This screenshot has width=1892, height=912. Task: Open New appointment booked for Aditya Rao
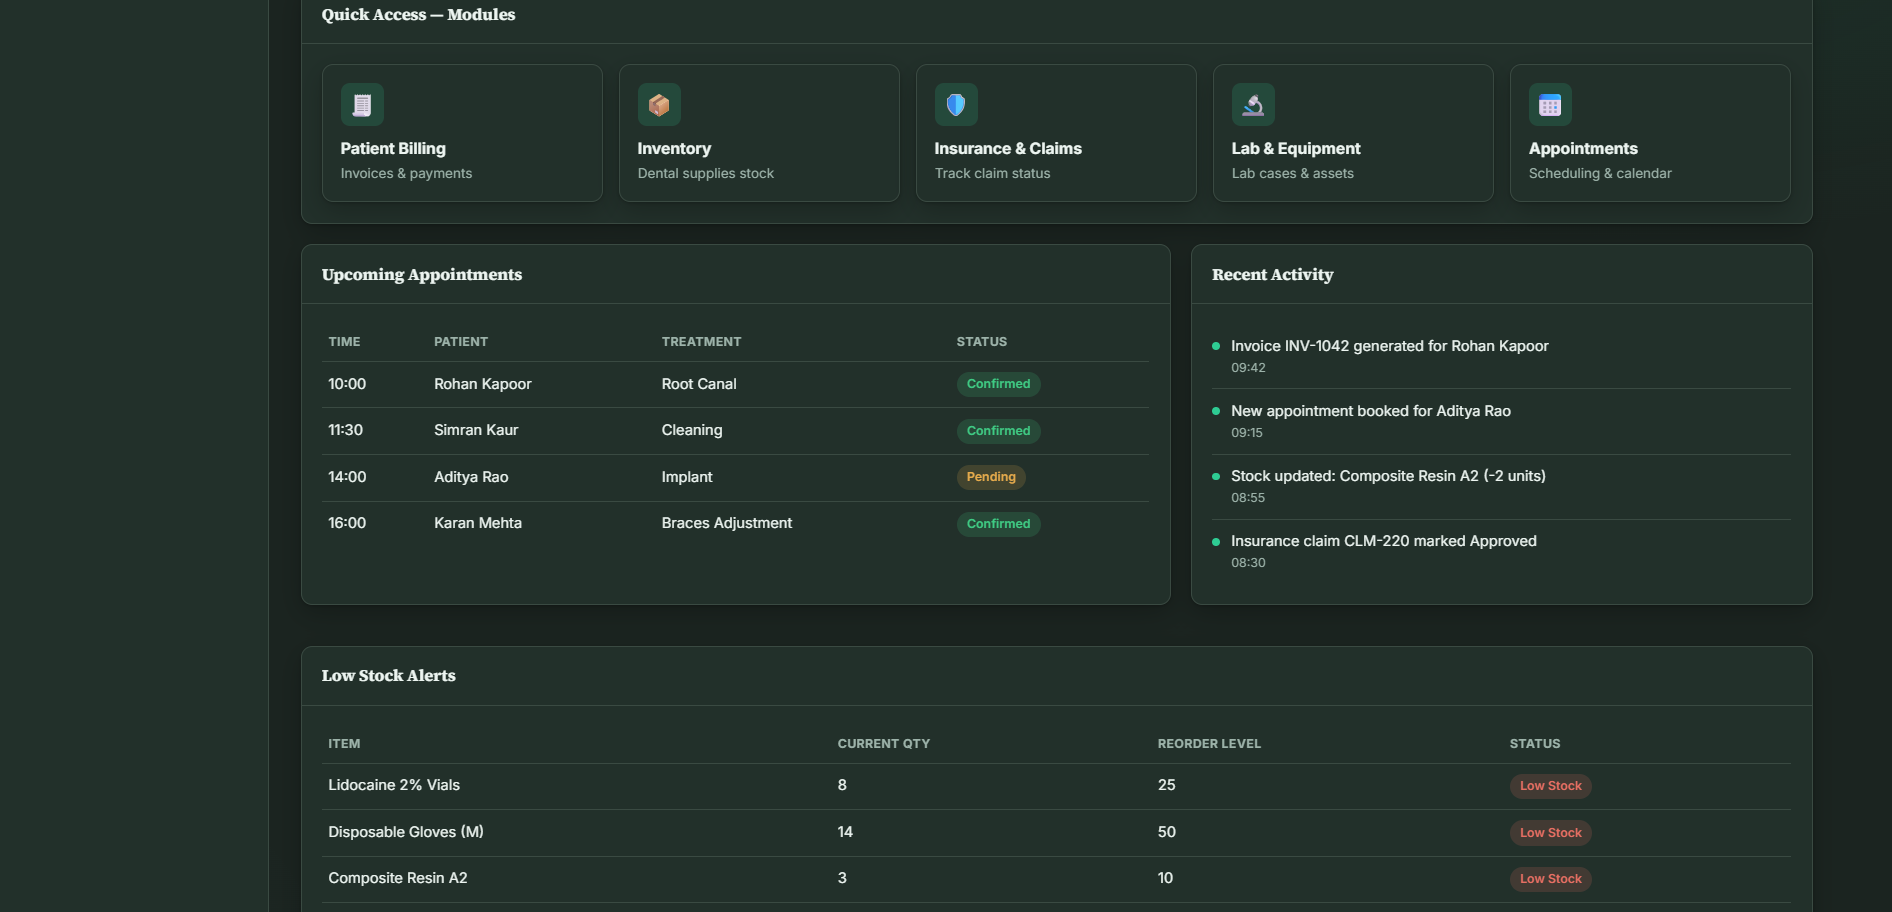tap(1501, 421)
